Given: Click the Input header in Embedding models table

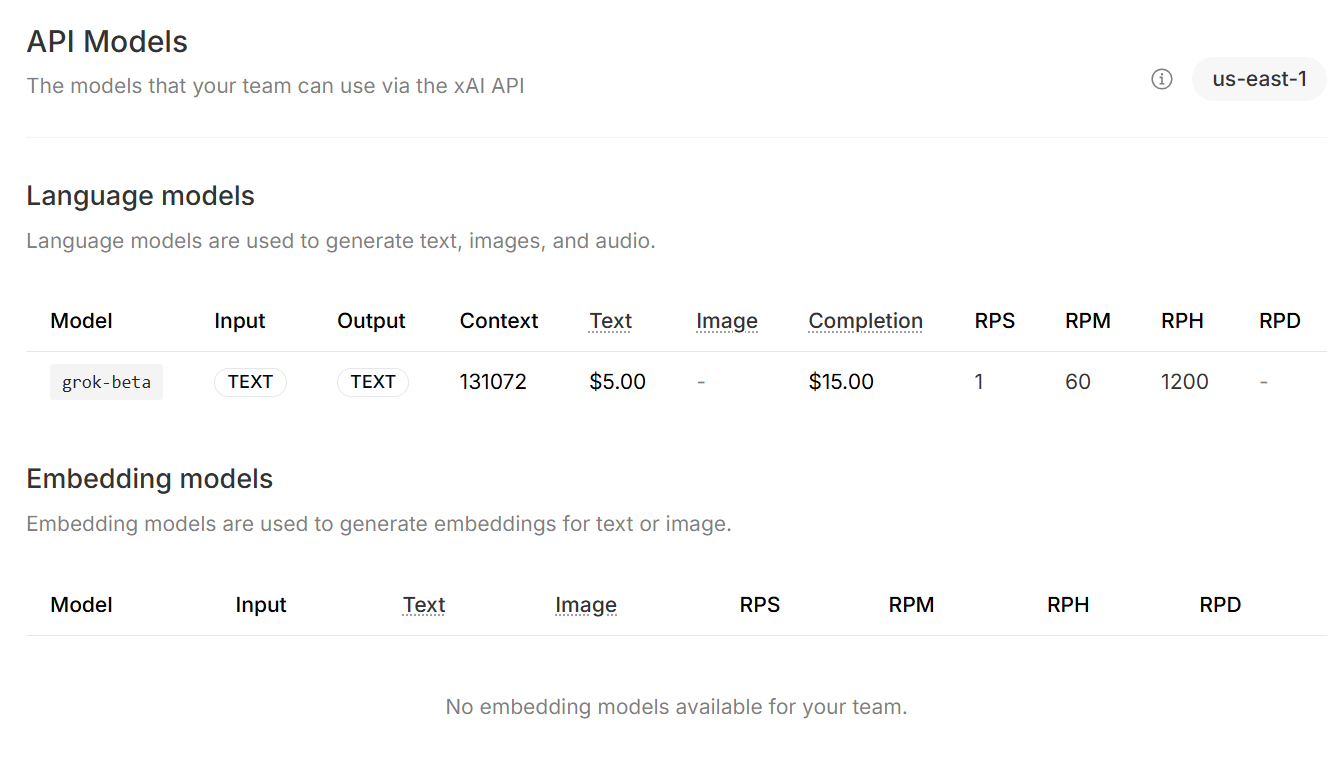Looking at the screenshot, I should pos(261,605).
